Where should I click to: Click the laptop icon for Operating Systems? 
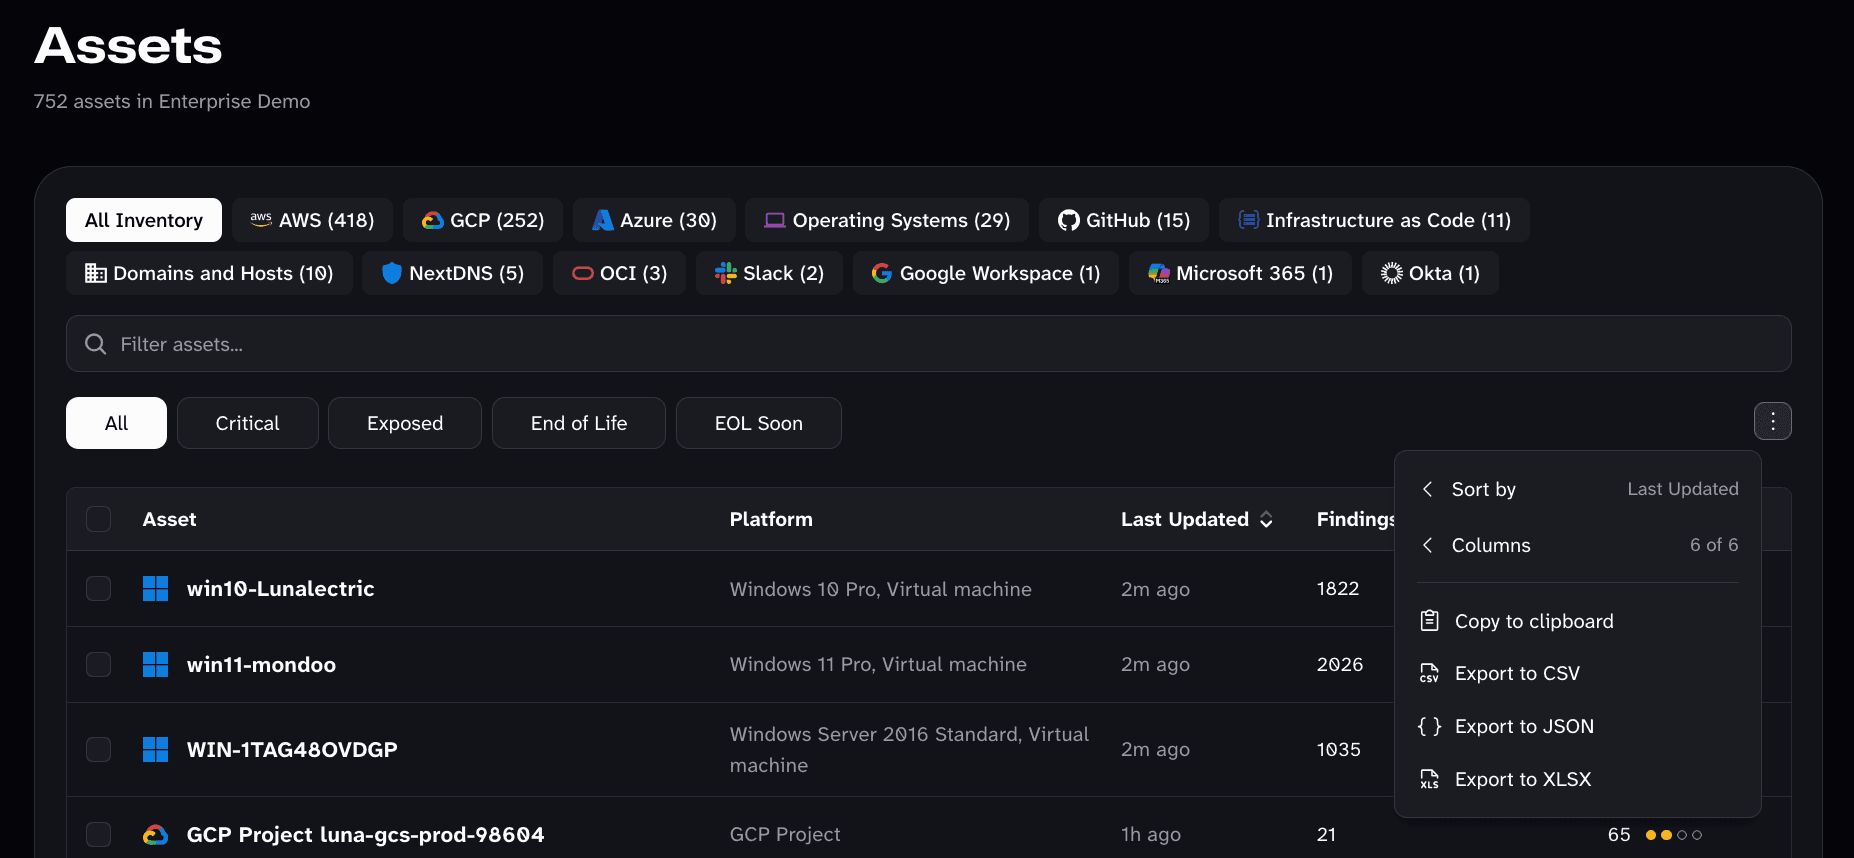point(775,220)
